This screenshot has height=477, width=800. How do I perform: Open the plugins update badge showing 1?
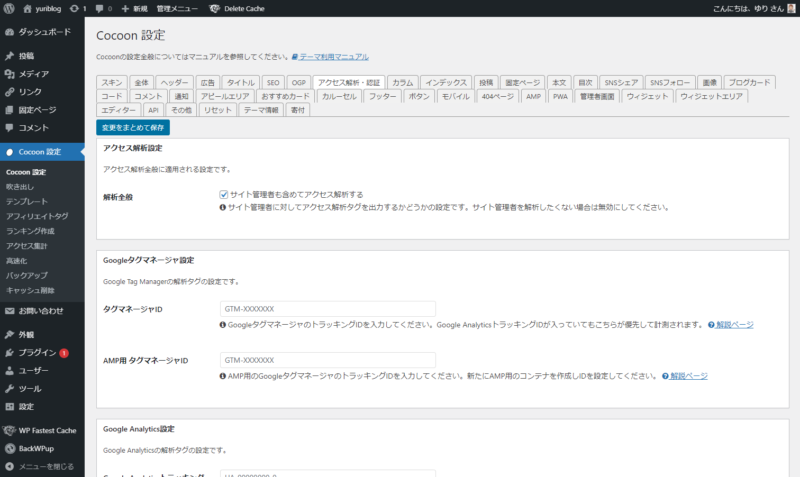(64, 353)
